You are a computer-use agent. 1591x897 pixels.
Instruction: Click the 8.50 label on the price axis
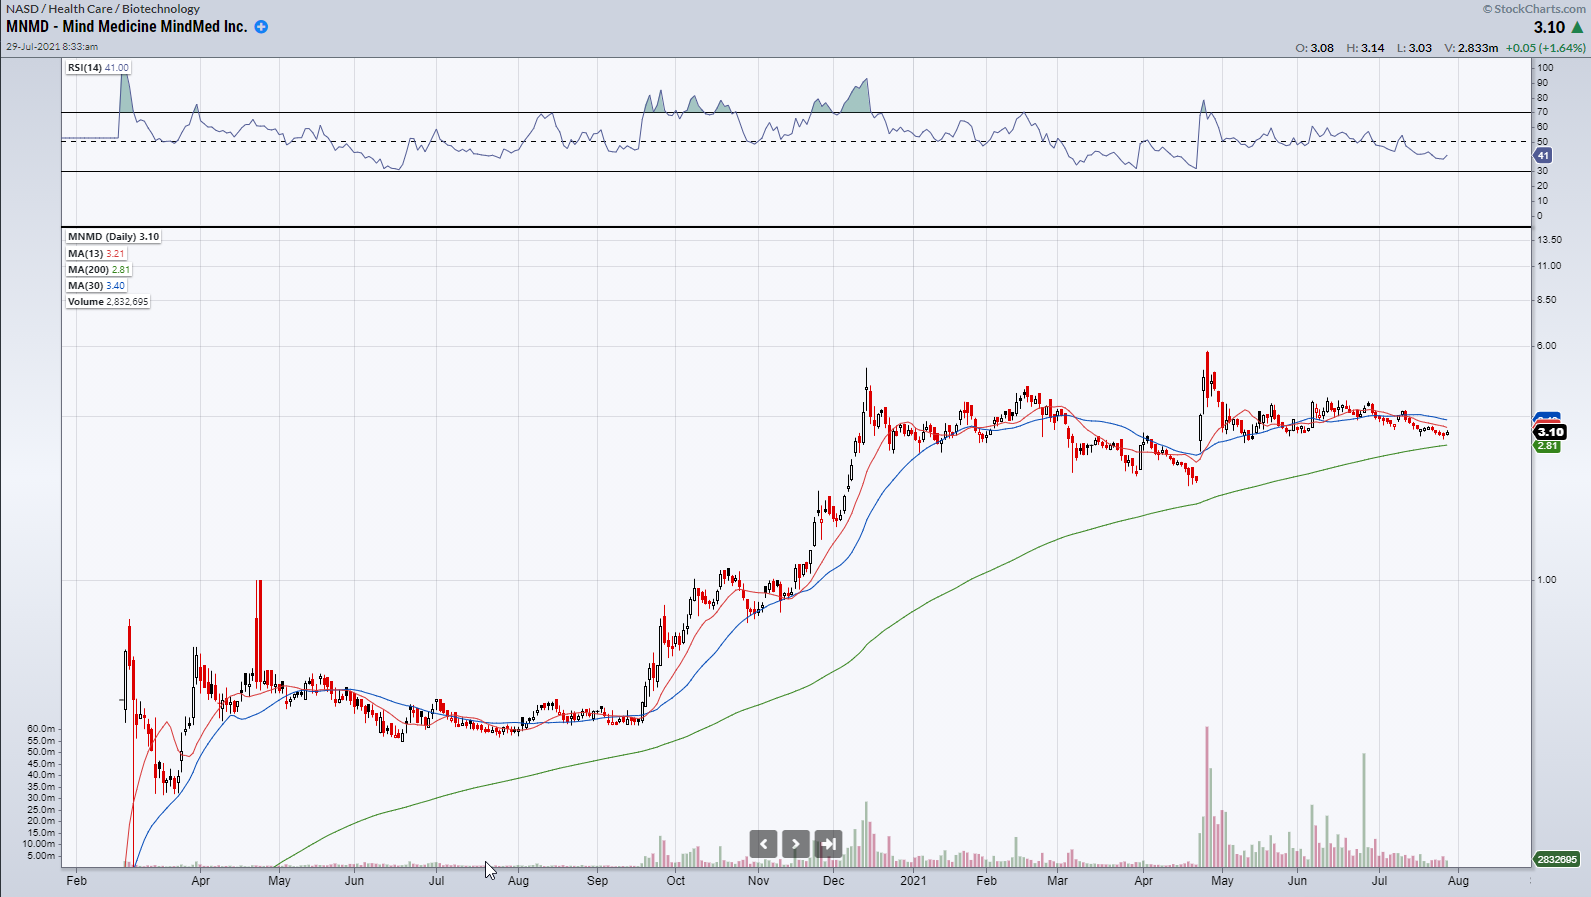(x=1546, y=300)
